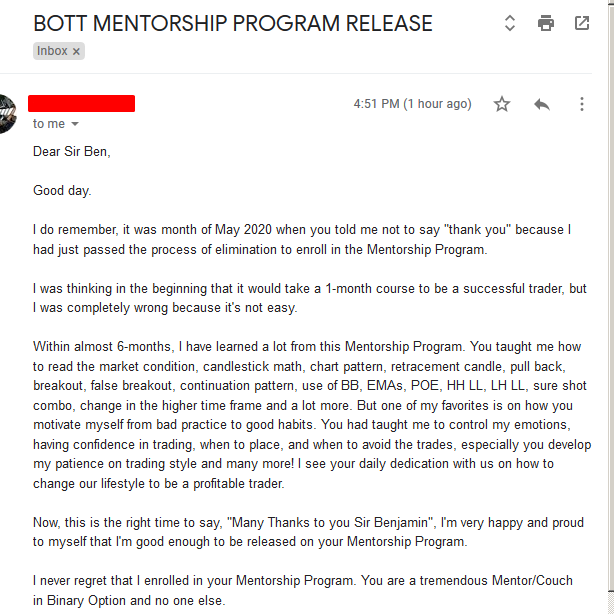Expand recipient details next to "to me"
This screenshot has height=614, width=614.
[x=75, y=124]
